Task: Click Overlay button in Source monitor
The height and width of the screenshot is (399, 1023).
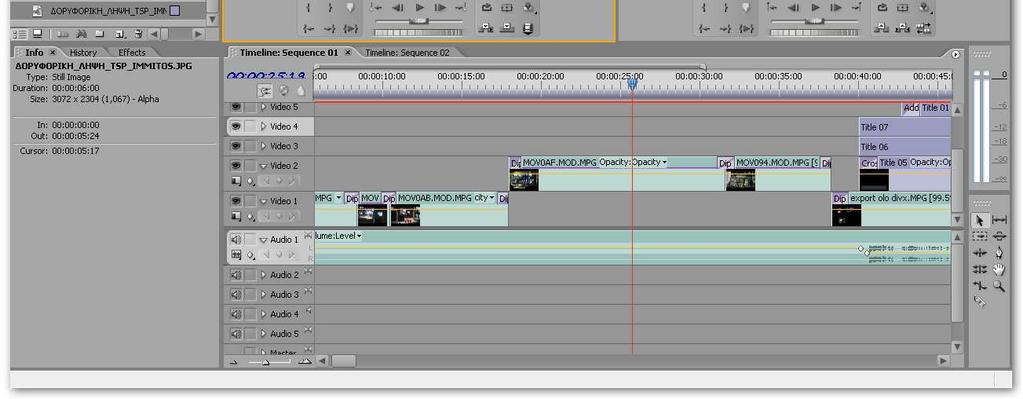Action: click(x=507, y=28)
